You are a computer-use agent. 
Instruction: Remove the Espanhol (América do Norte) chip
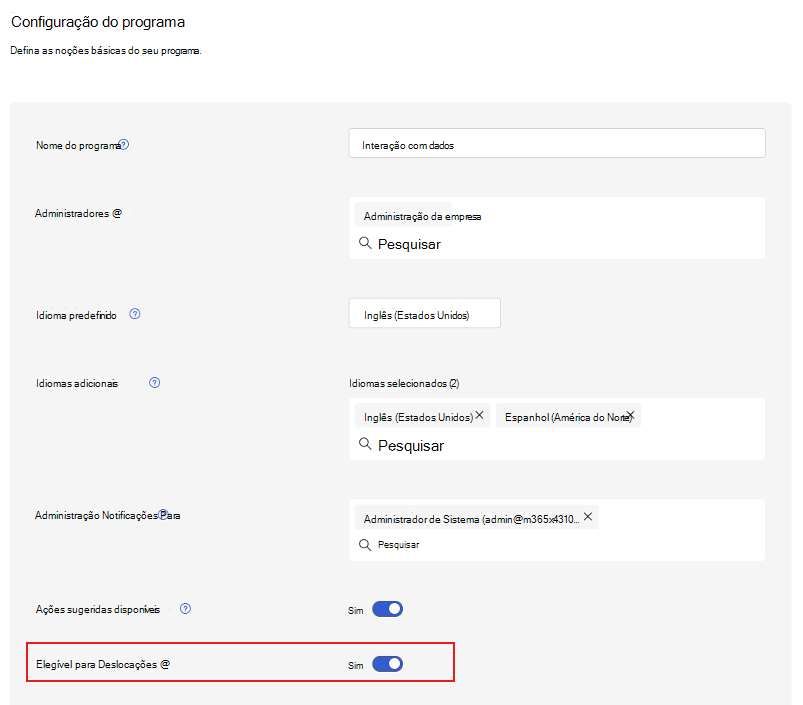coord(630,413)
